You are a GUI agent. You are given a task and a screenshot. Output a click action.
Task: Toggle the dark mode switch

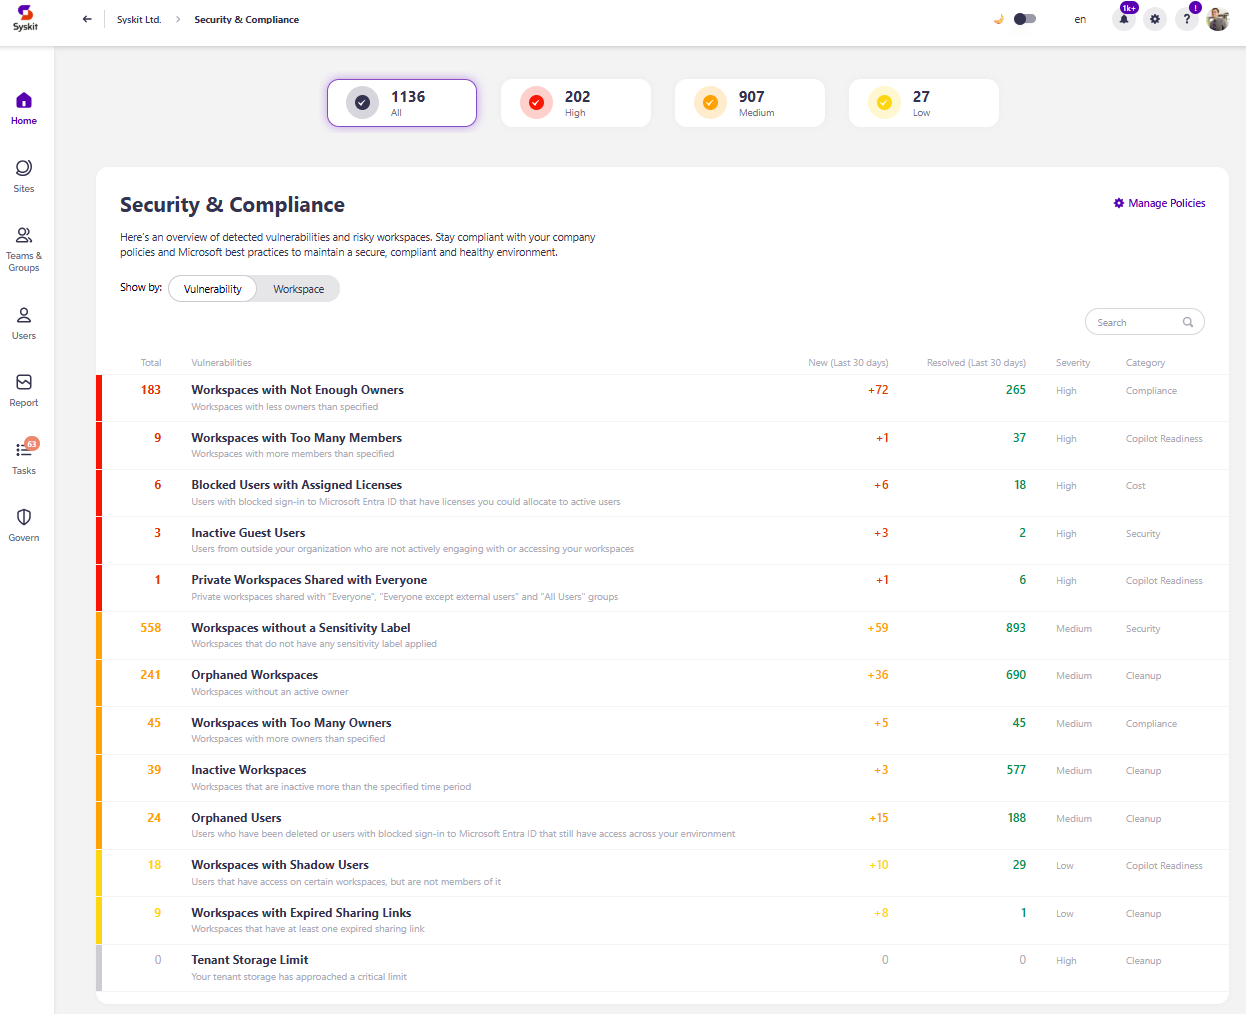coord(1022,19)
